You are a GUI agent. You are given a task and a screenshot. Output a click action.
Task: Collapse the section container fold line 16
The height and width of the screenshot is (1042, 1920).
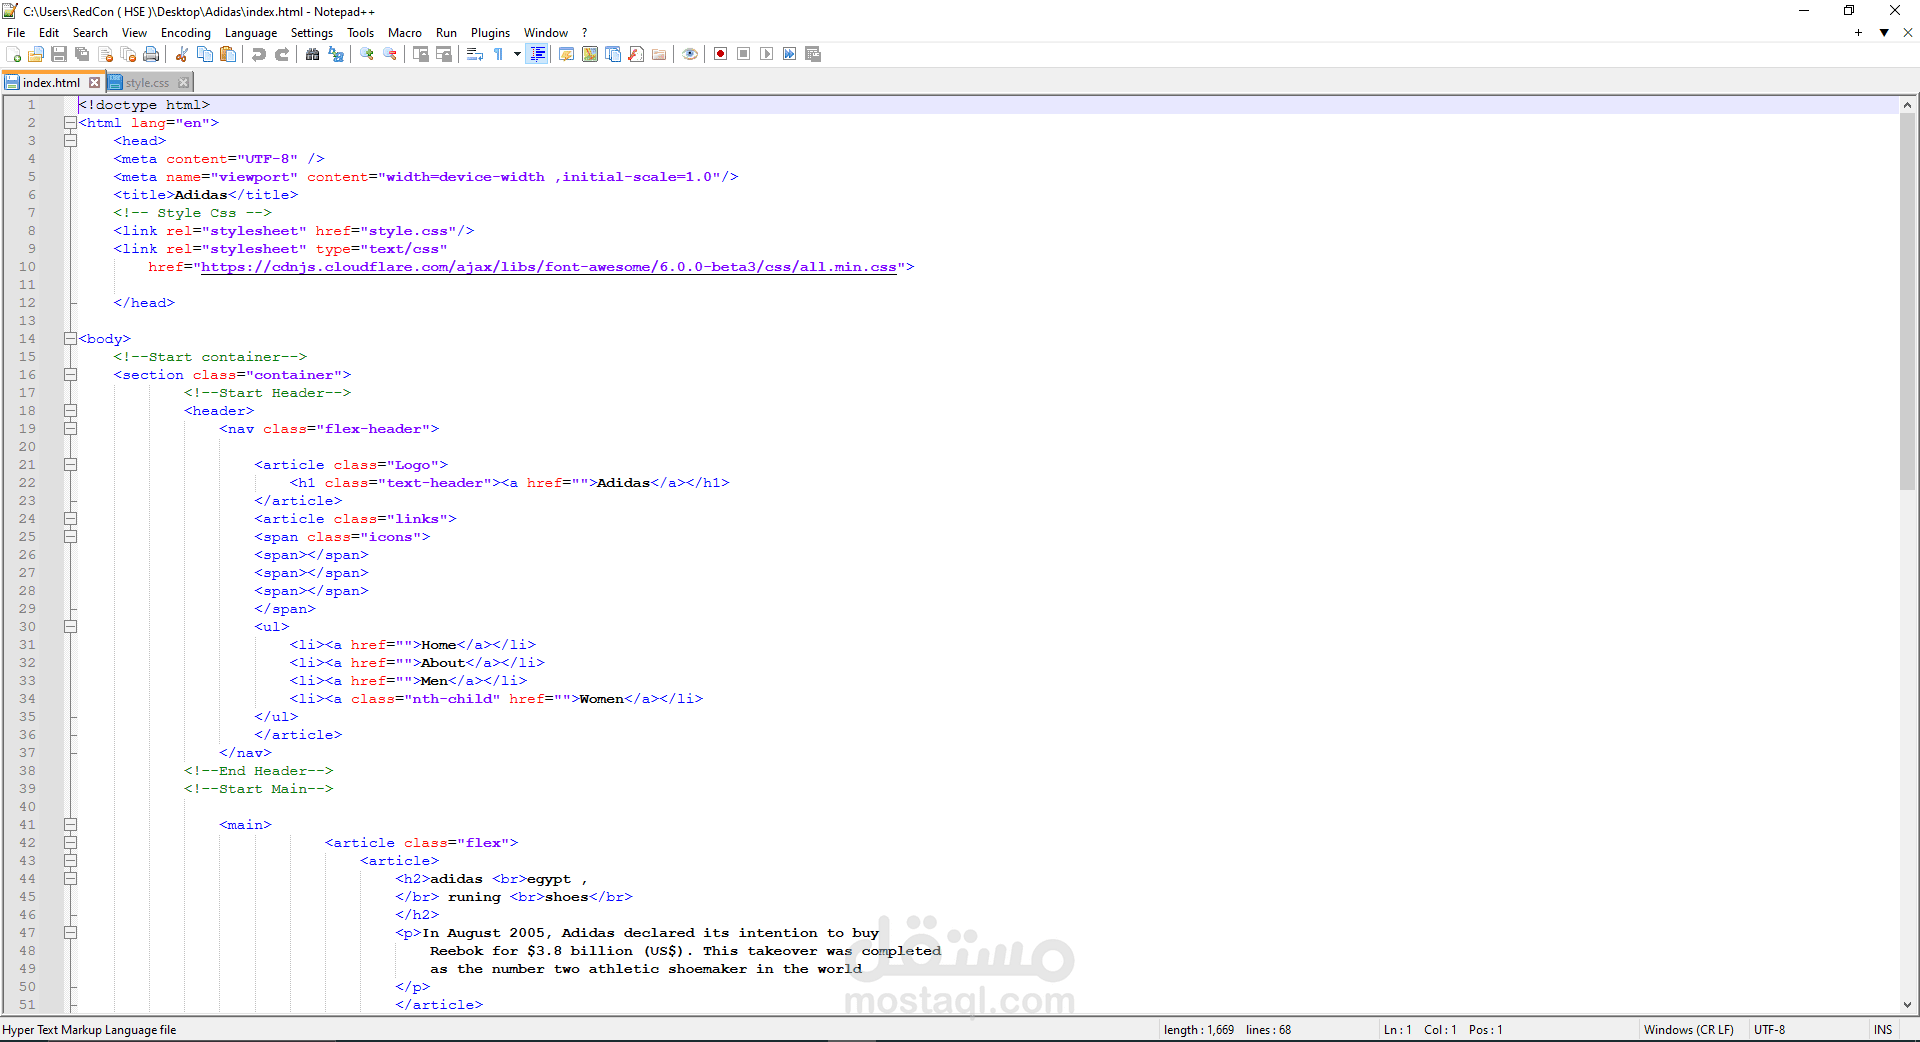[70, 375]
